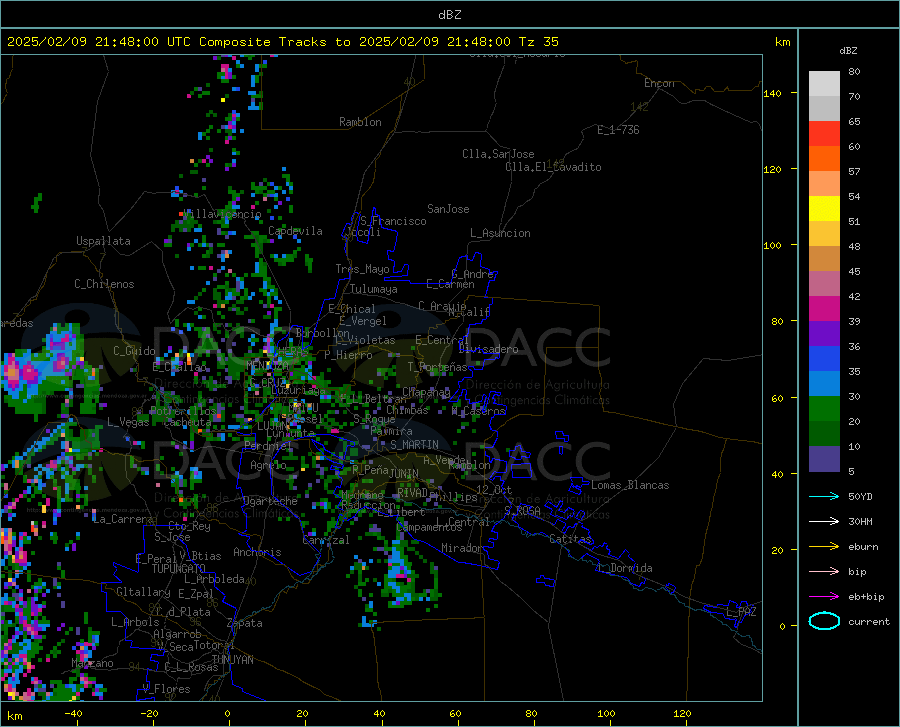900x727 pixels.
Task: Select the slate 5-10 dBZ swatch
Action: (824, 459)
